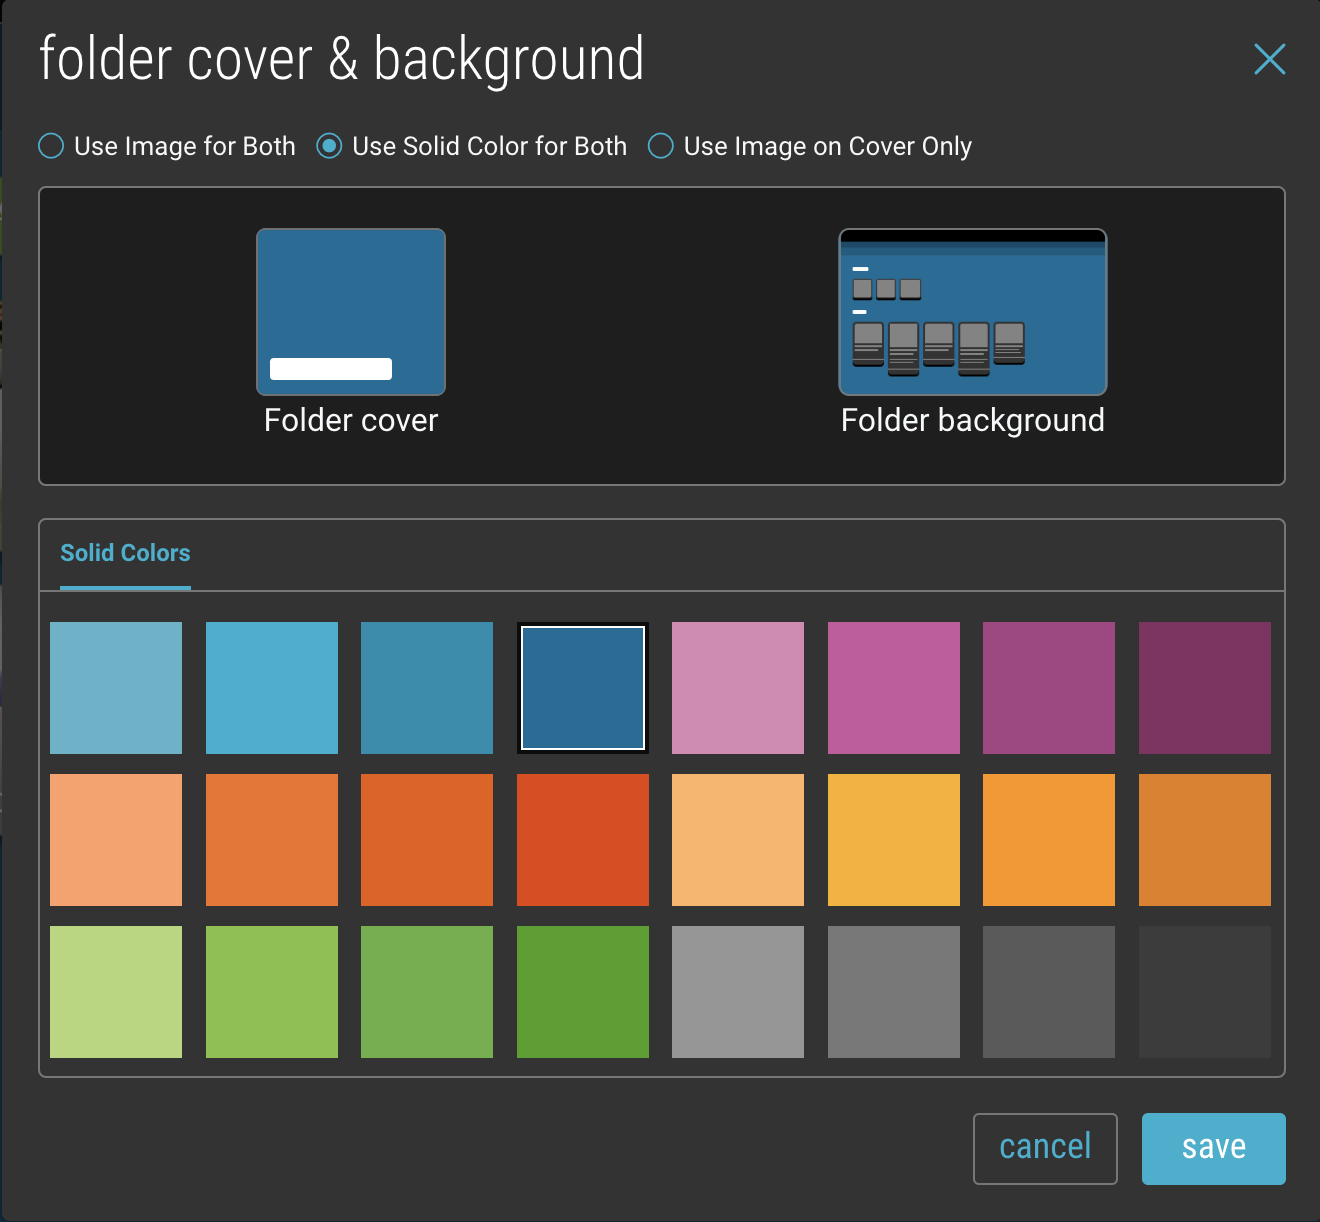Pick the pale green swatch at bottom-left
The width and height of the screenshot is (1320, 1222).
coord(116,992)
